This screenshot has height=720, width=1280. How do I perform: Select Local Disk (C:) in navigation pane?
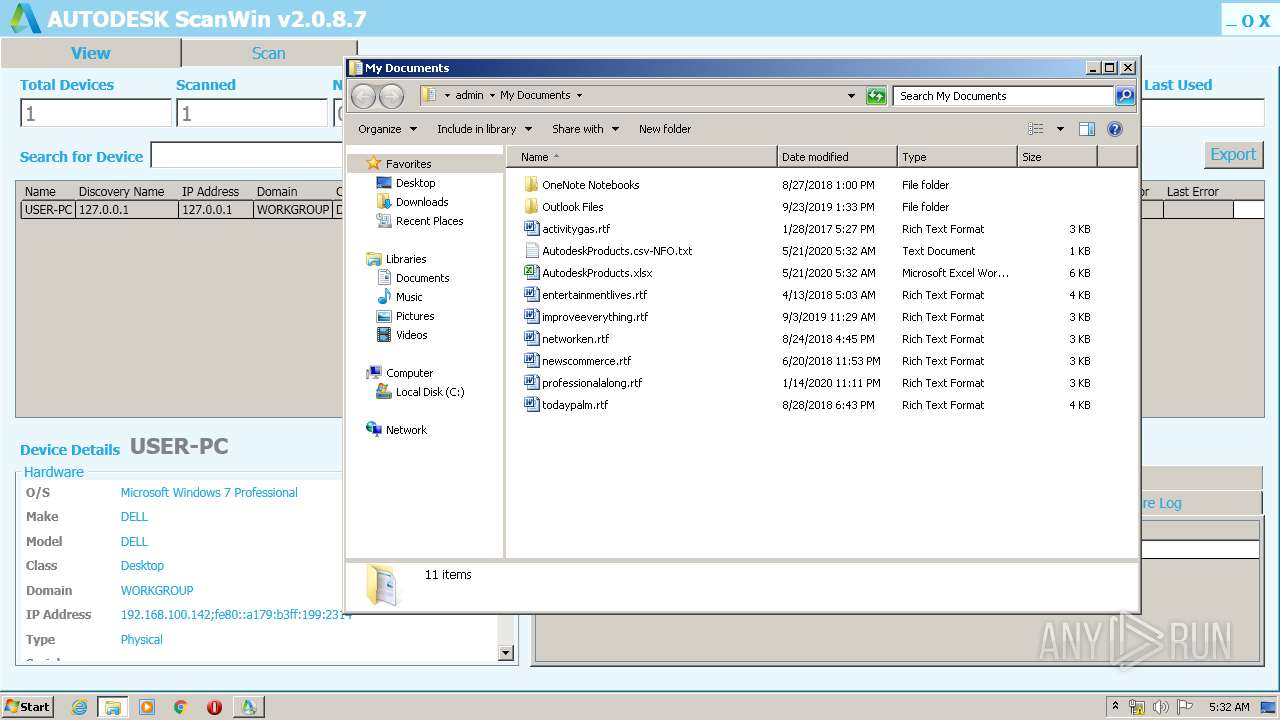pyautogui.click(x=429, y=392)
